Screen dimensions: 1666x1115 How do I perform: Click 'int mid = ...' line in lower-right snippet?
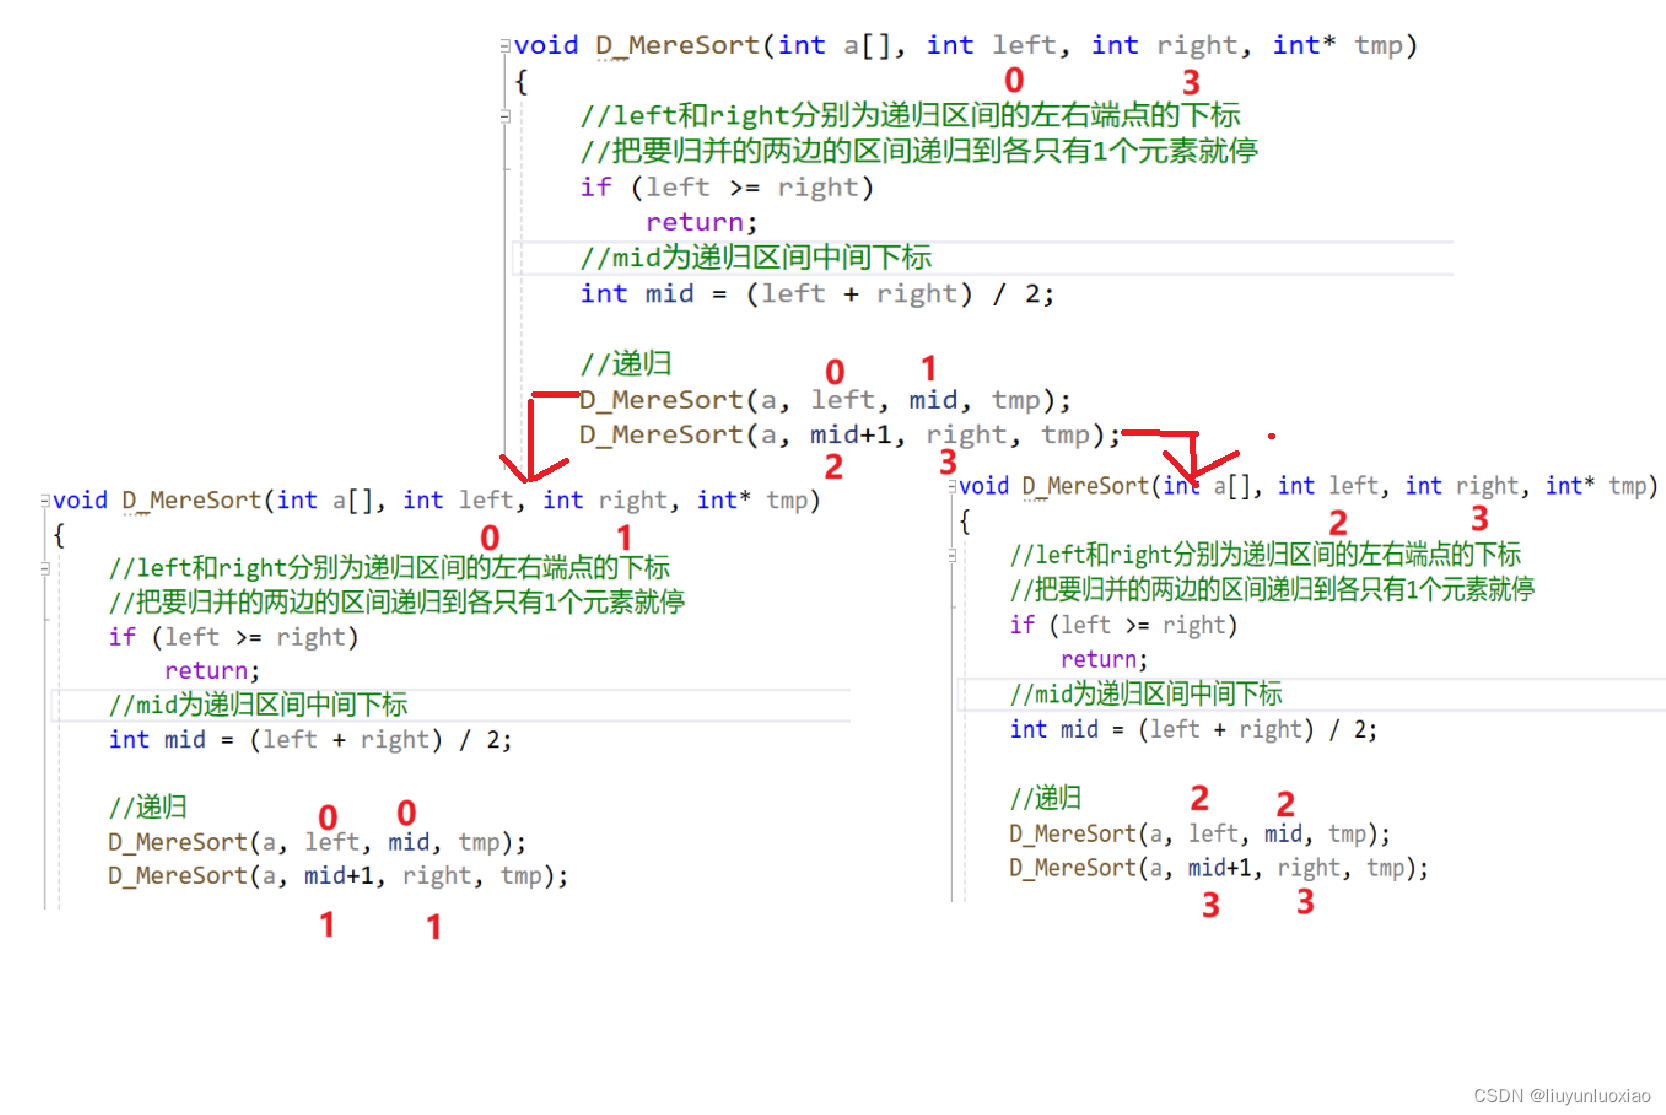pos(1193,729)
